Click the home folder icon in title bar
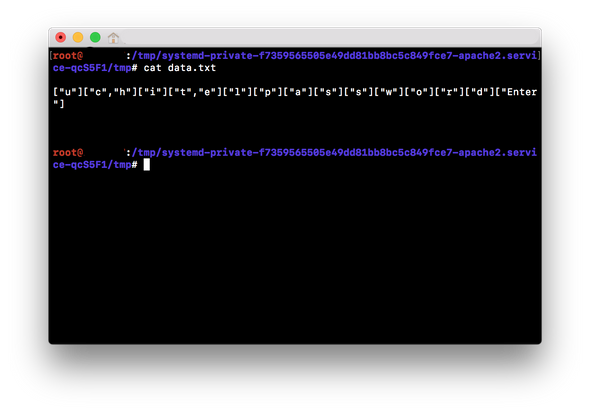Screen dimensions: 590x414 pos(113,38)
